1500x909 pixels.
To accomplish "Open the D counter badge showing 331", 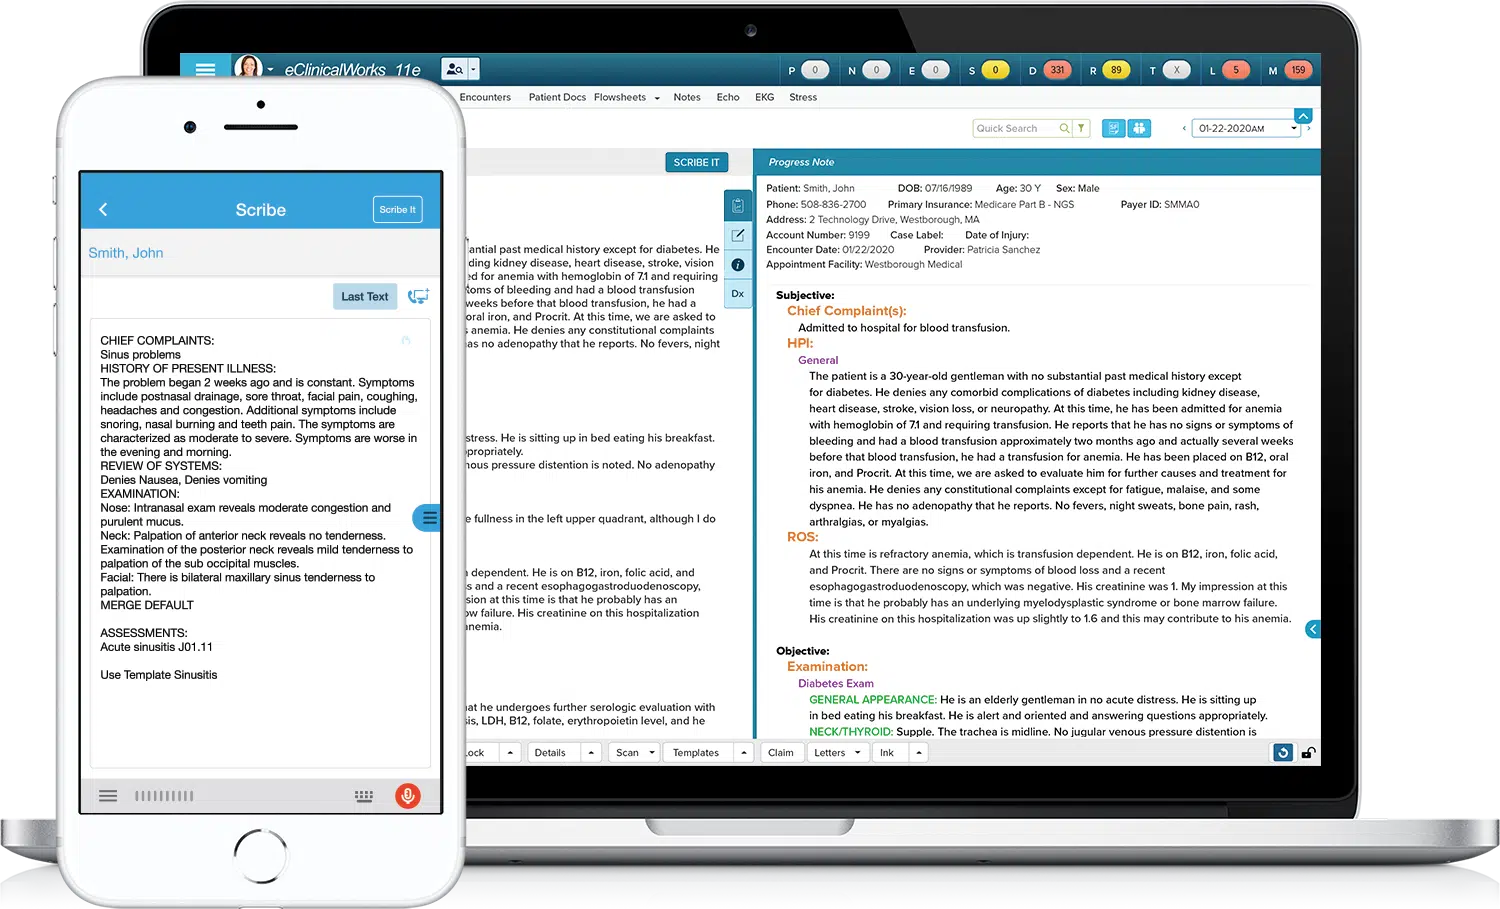I will tap(1057, 70).
